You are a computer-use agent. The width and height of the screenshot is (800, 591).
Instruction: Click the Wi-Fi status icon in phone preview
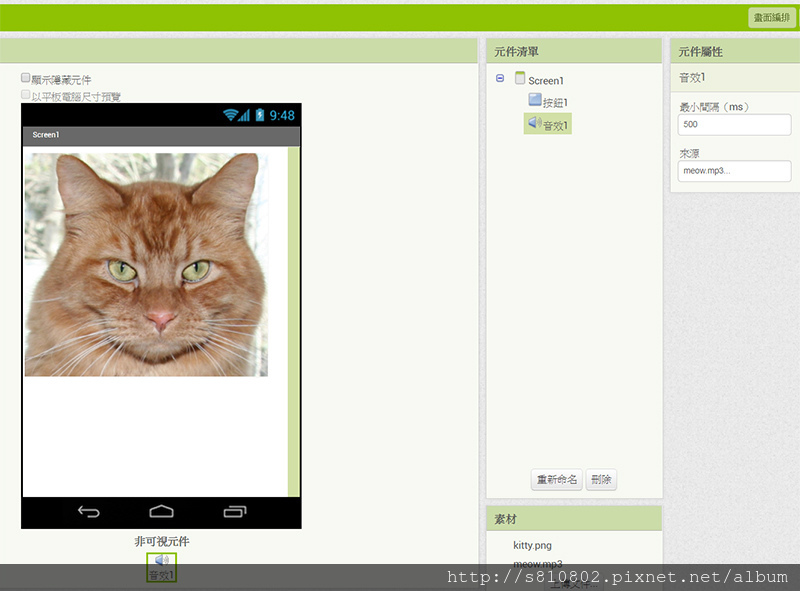point(231,115)
